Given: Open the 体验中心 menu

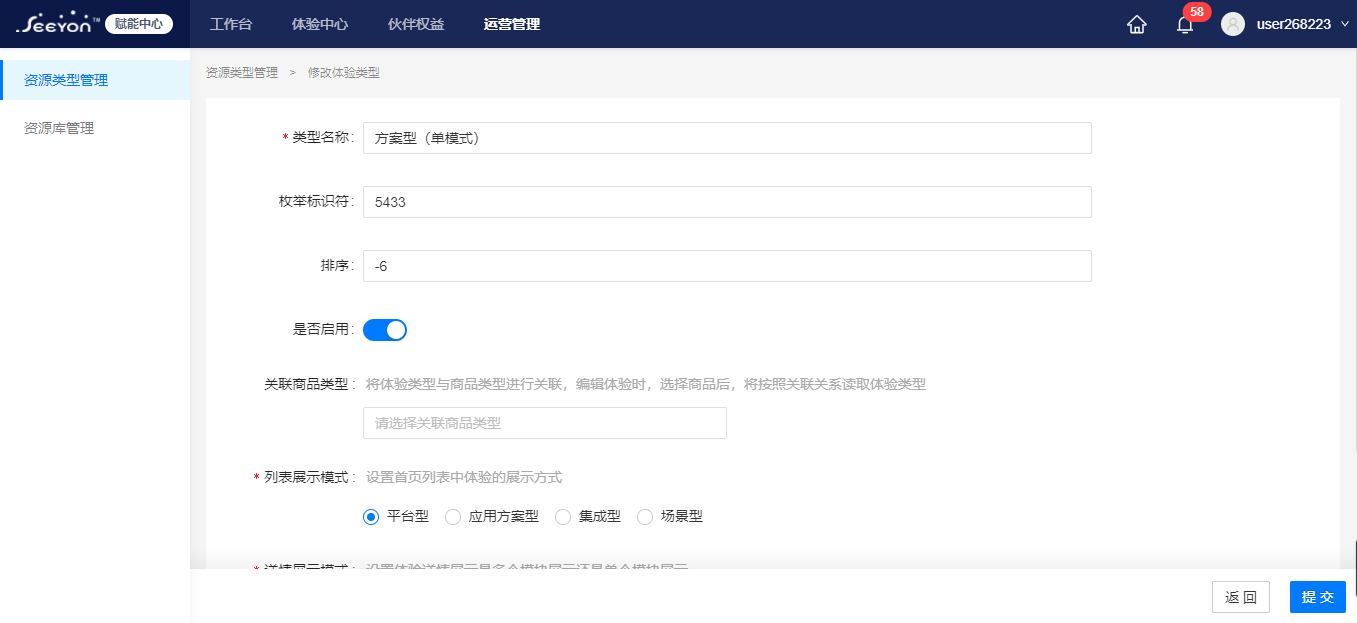Looking at the screenshot, I should (x=320, y=24).
